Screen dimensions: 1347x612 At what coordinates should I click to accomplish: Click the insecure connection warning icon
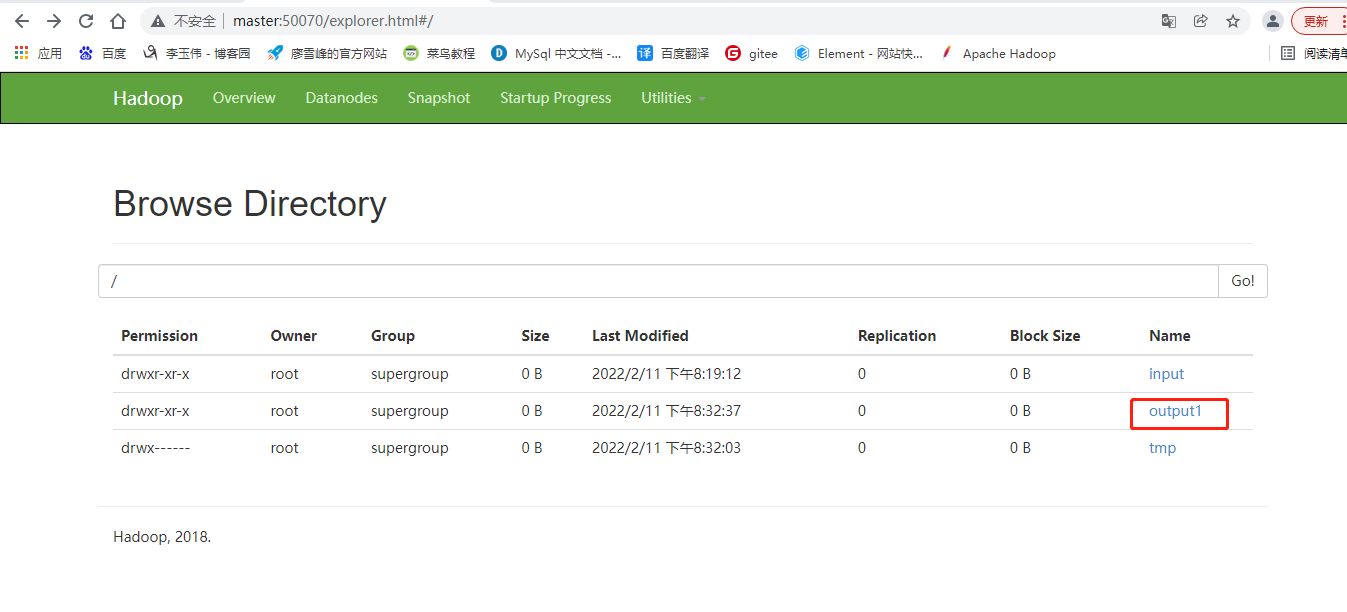158,21
